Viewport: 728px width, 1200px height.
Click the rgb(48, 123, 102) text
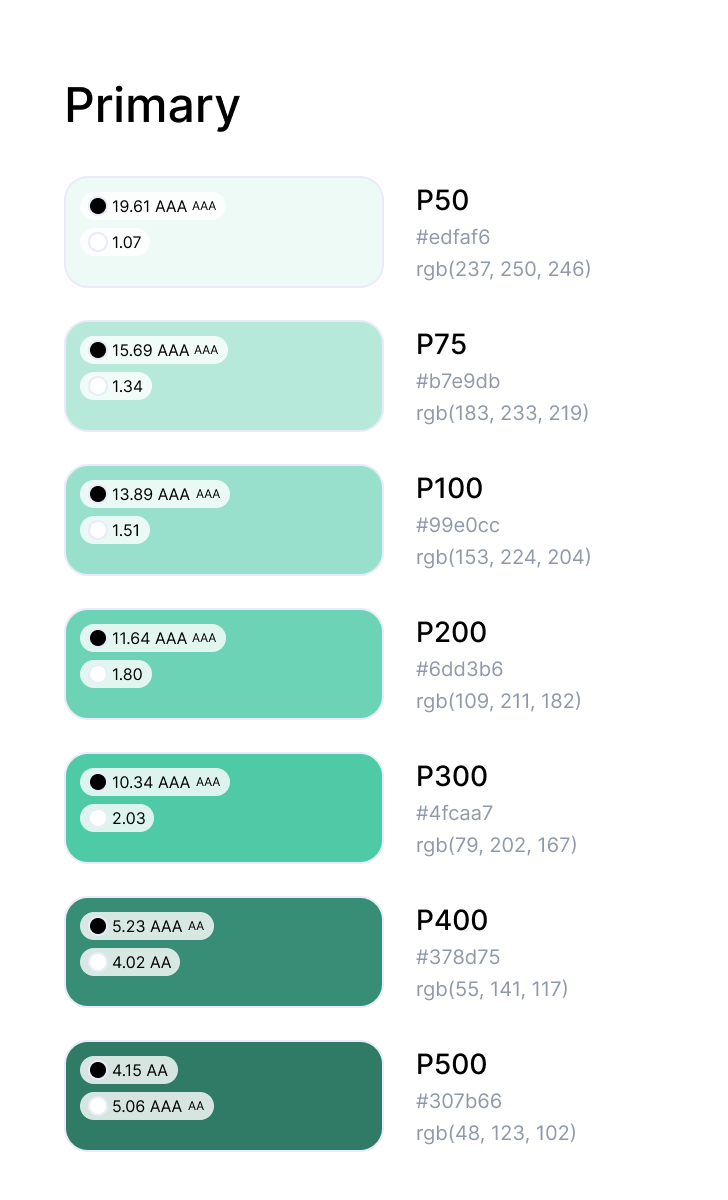tap(496, 1133)
